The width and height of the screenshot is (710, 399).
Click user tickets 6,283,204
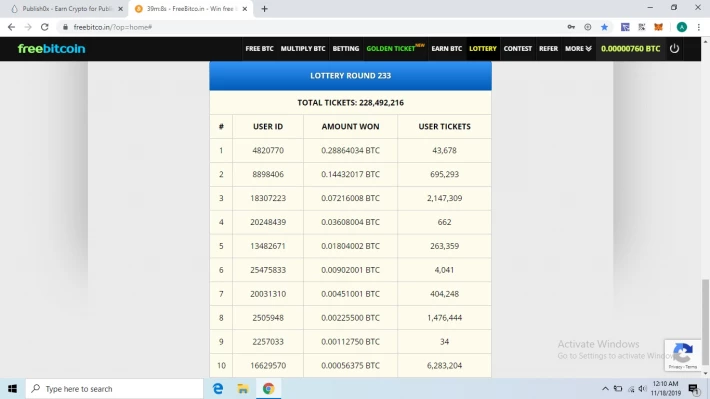click(444, 366)
